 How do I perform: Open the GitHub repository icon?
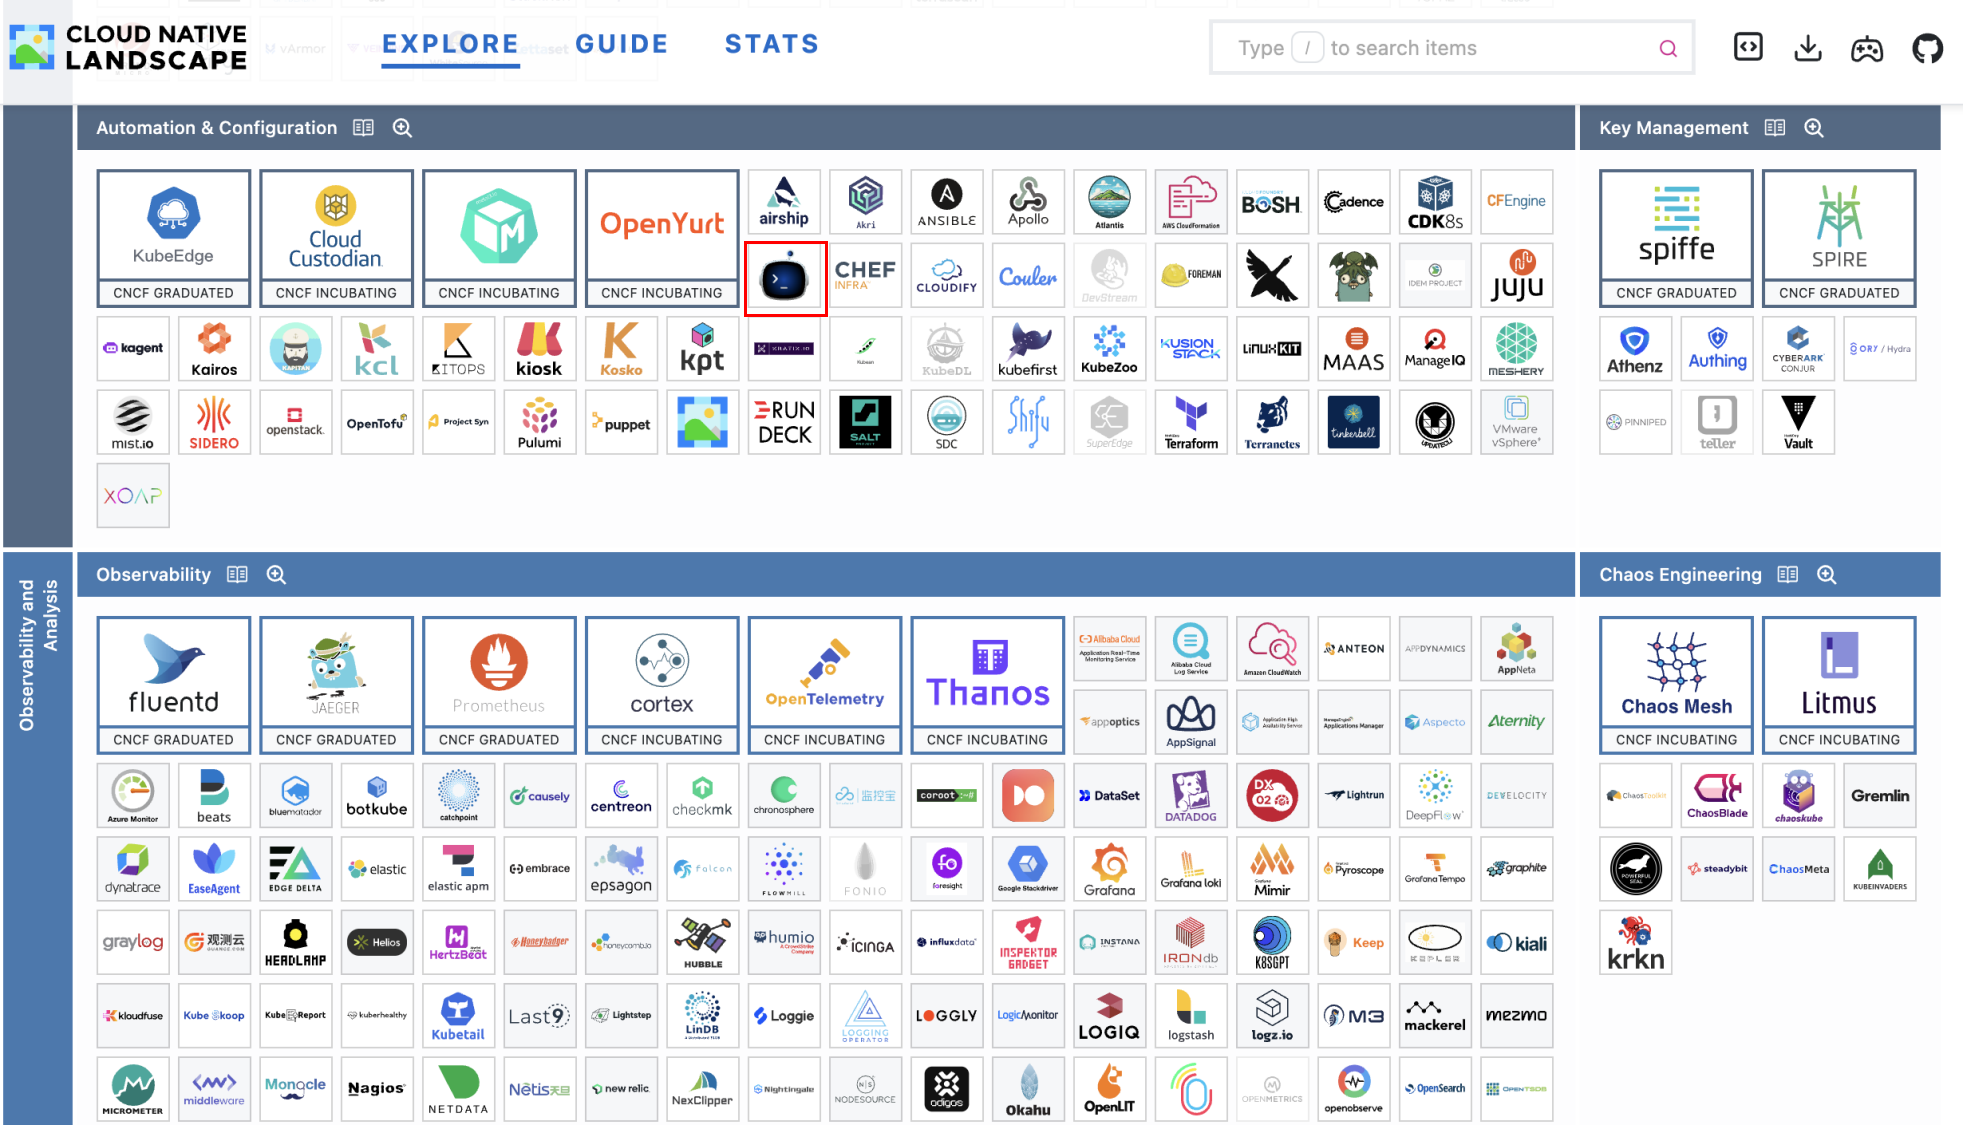1928,47
